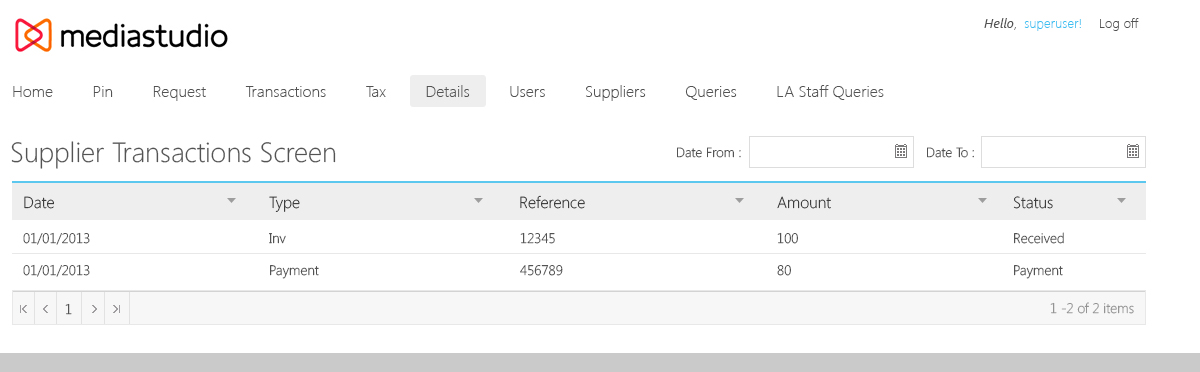Open the Reference column filter dropdown
Viewport: 1200px width, 372px height.
pyautogui.click(x=740, y=201)
